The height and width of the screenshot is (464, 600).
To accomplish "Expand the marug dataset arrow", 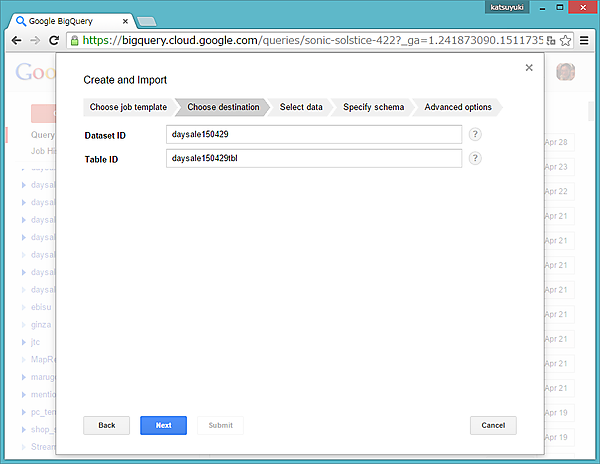I will point(24,377).
